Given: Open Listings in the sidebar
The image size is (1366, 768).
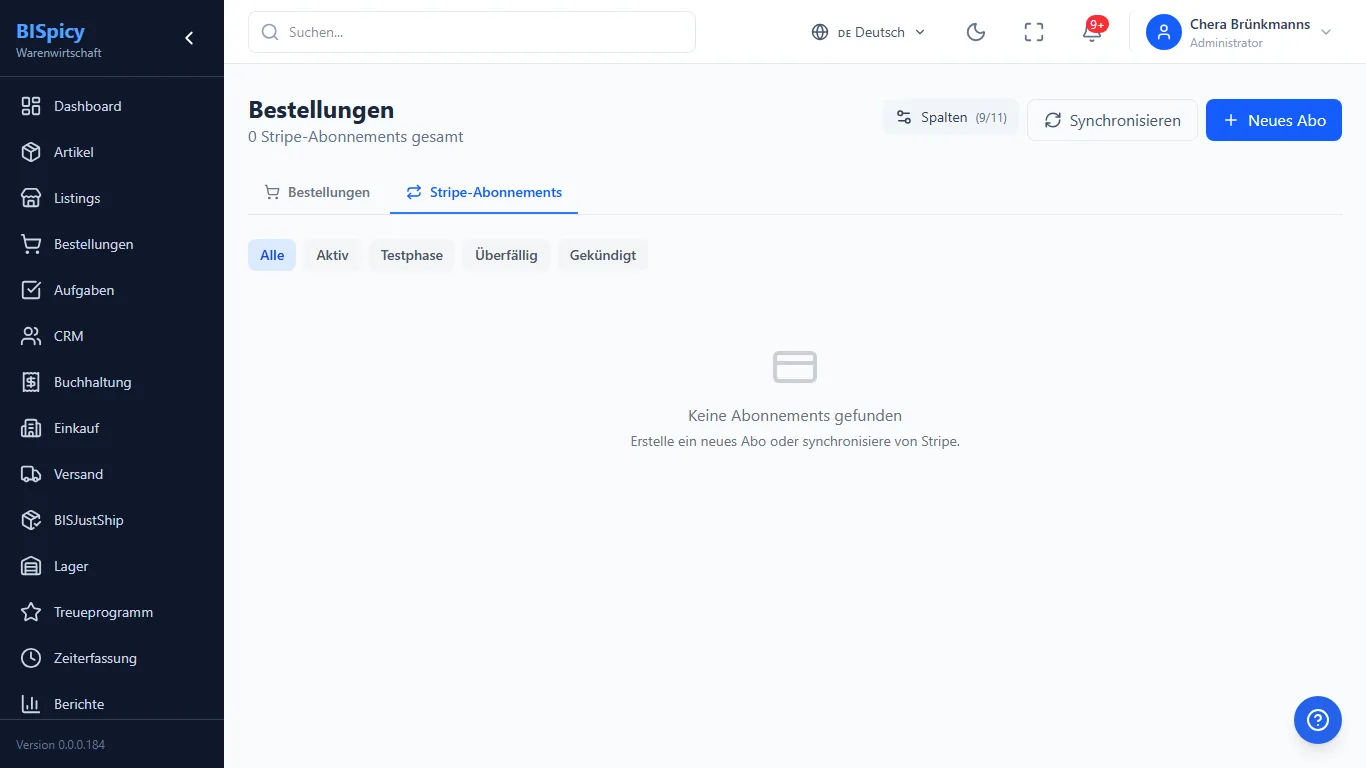Looking at the screenshot, I should (112, 198).
